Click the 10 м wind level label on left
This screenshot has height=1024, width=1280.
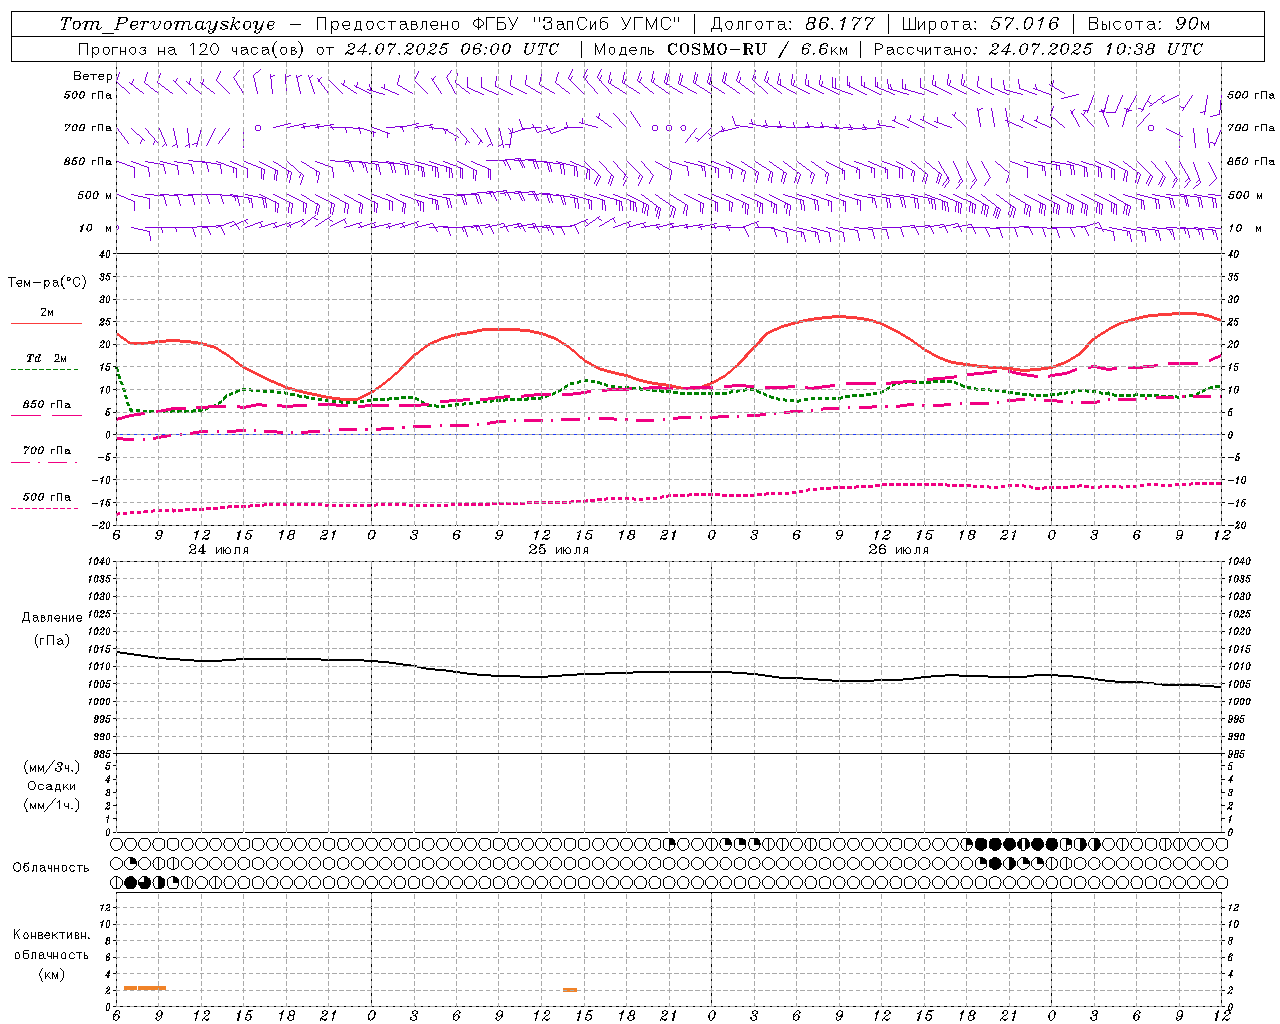tap(95, 229)
